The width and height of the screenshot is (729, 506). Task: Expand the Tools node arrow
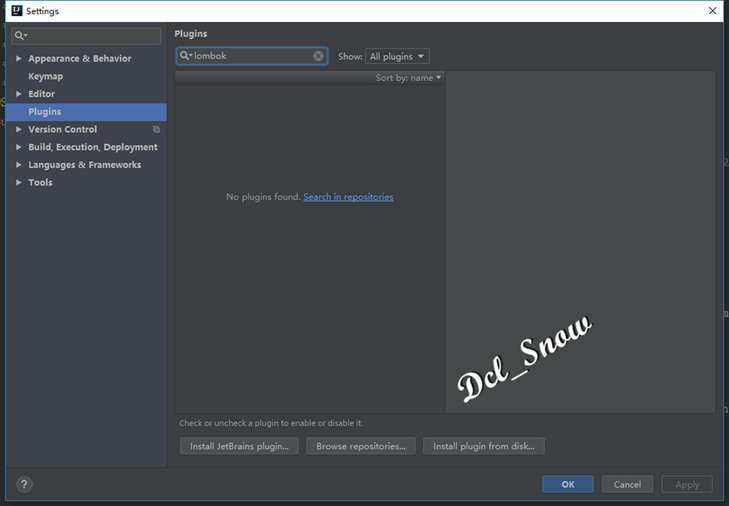[x=19, y=182]
